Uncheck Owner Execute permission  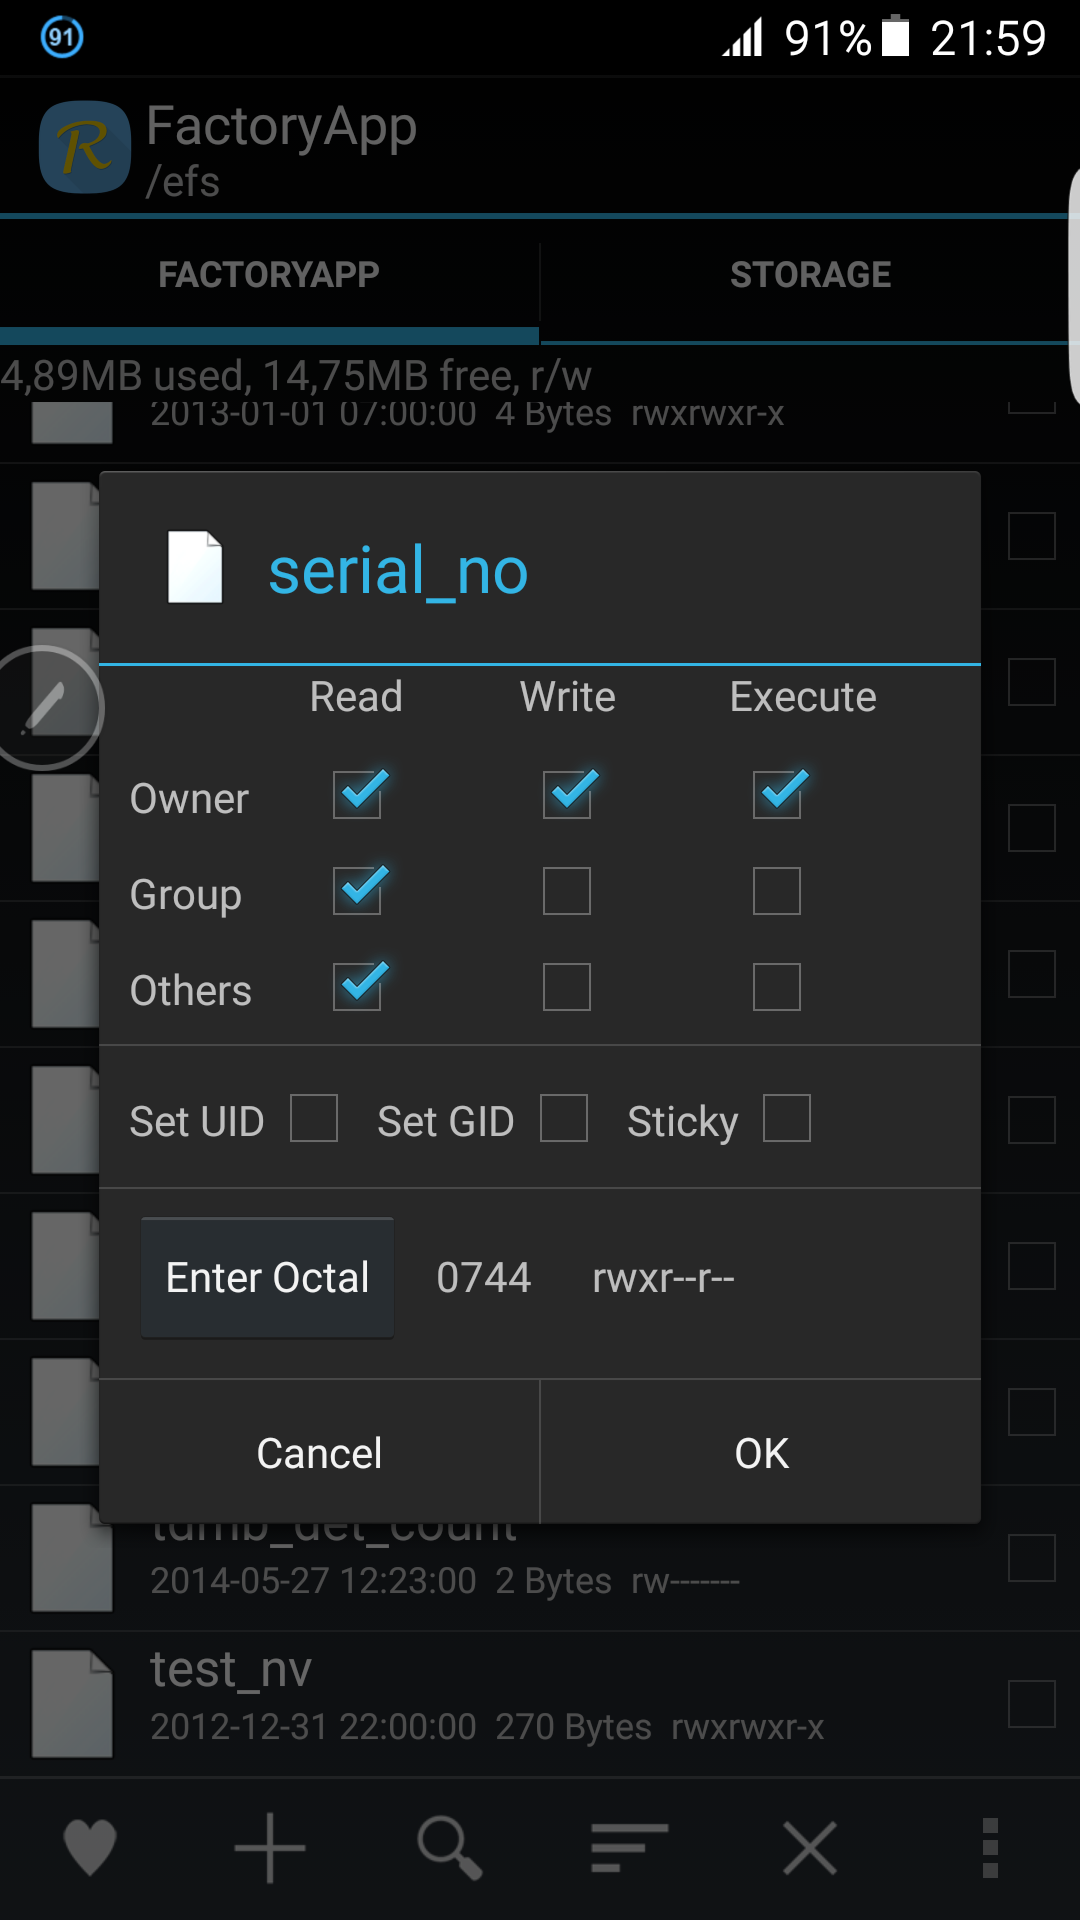tap(777, 795)
